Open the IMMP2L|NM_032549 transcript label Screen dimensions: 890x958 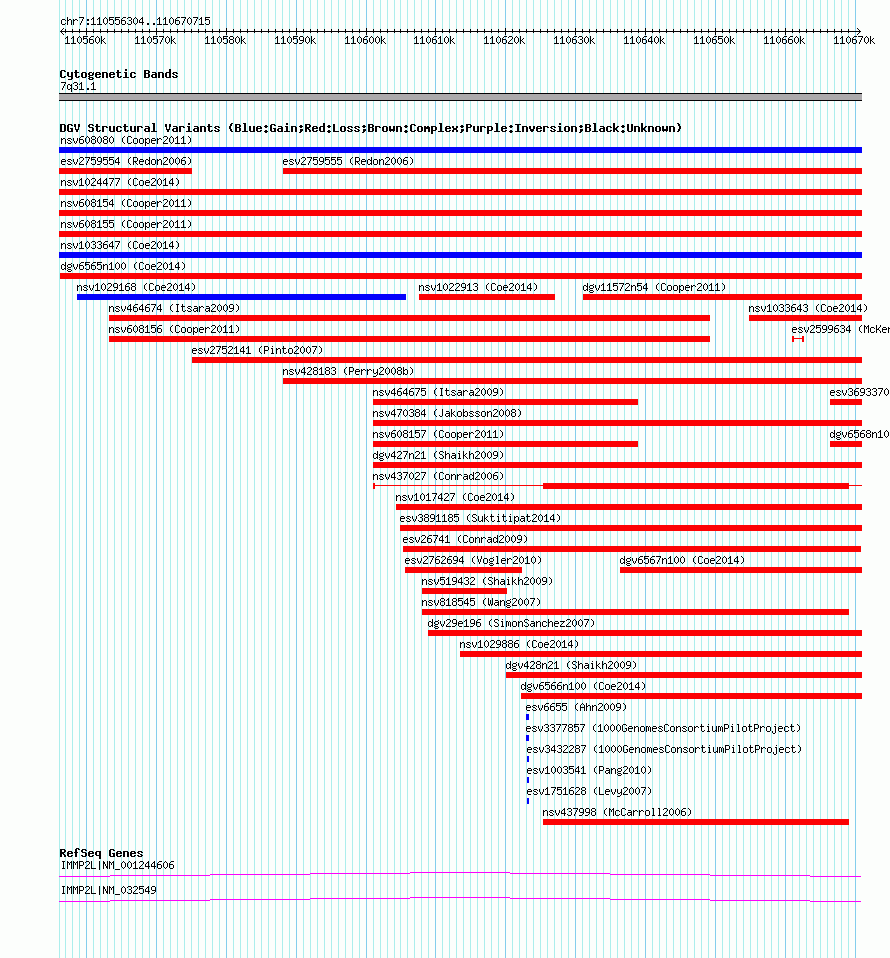click(x=108, y=890)
